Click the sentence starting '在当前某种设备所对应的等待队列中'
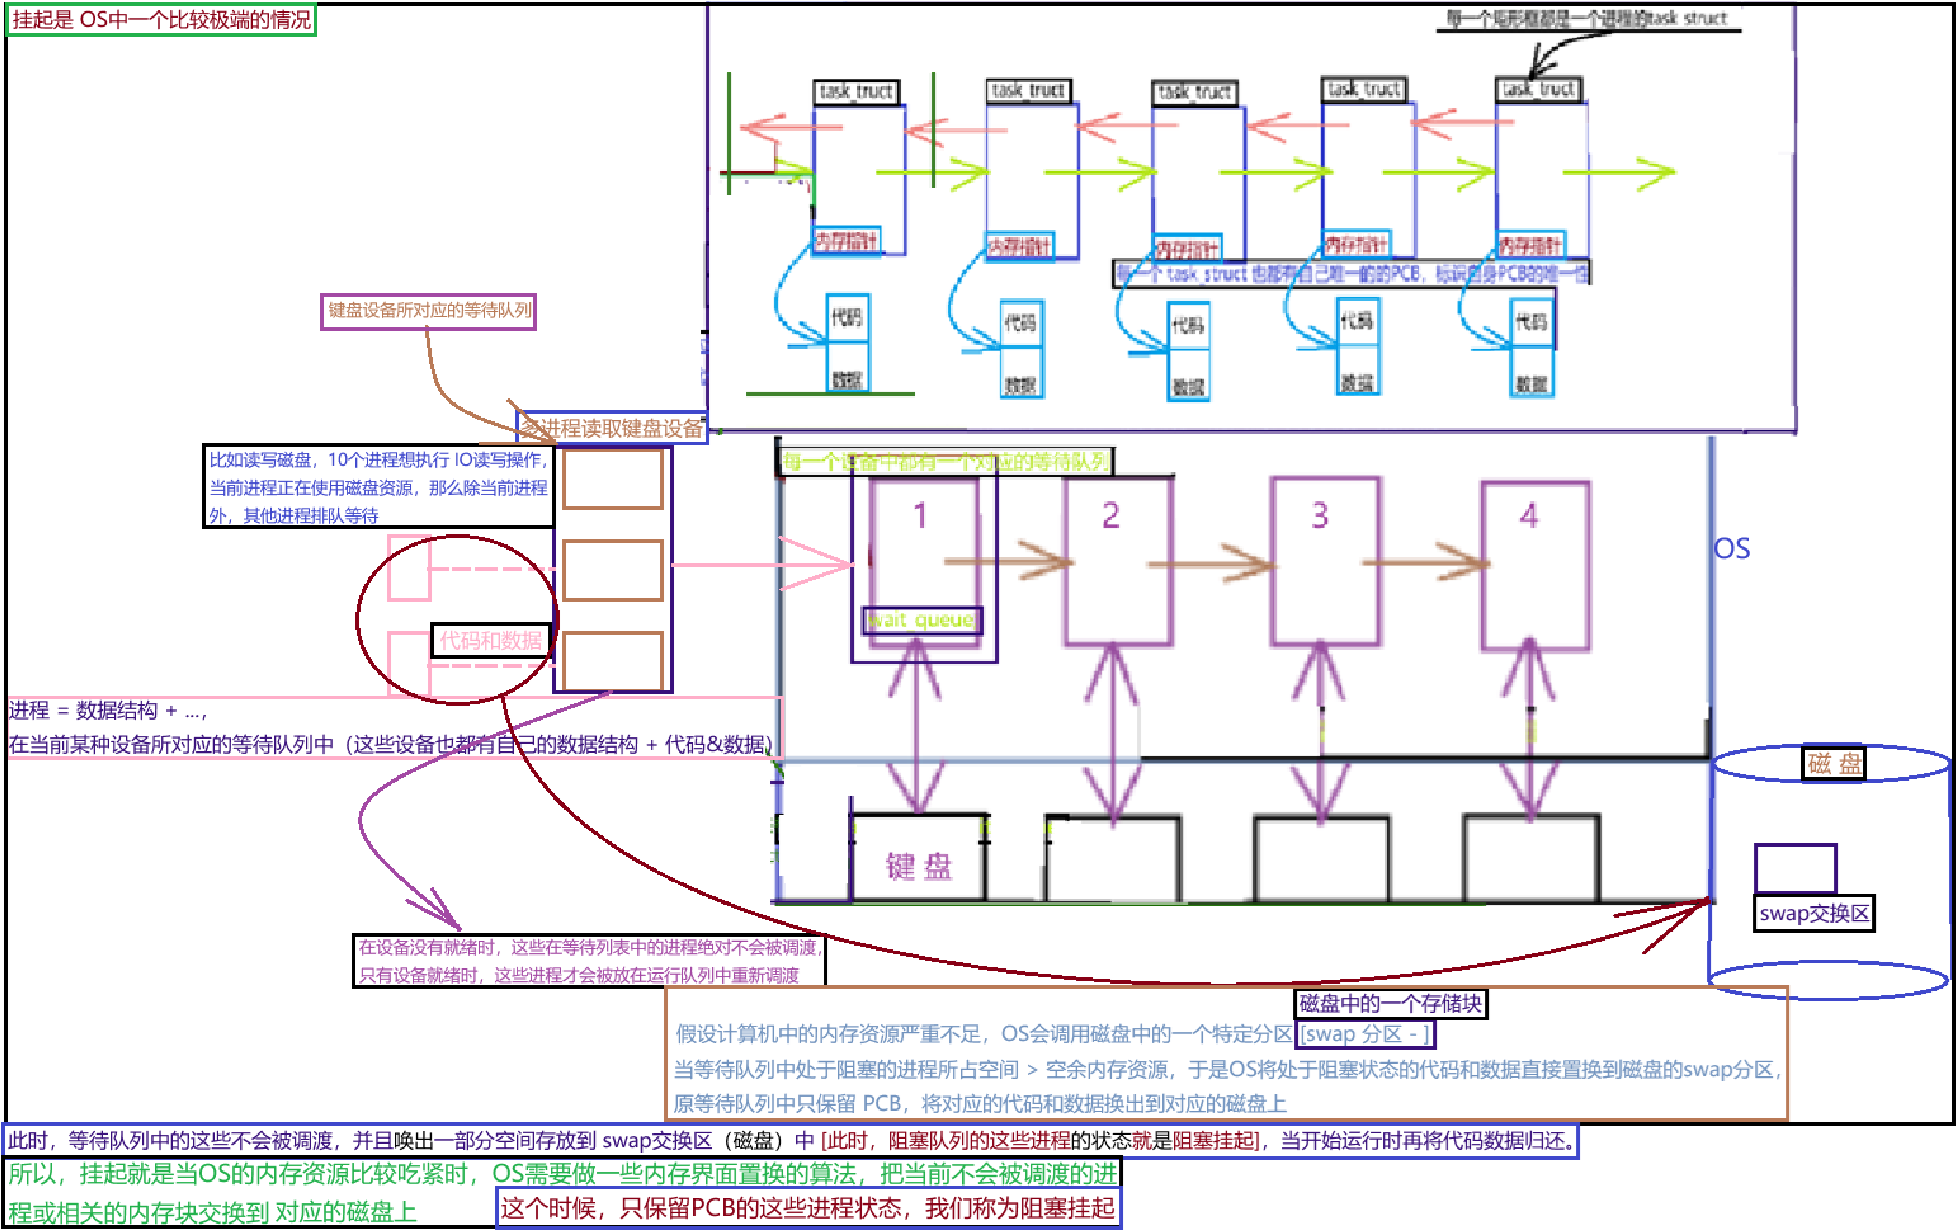Viewport: 1958px width, 1232px height. pyautogui.click(x=391, y=745)
